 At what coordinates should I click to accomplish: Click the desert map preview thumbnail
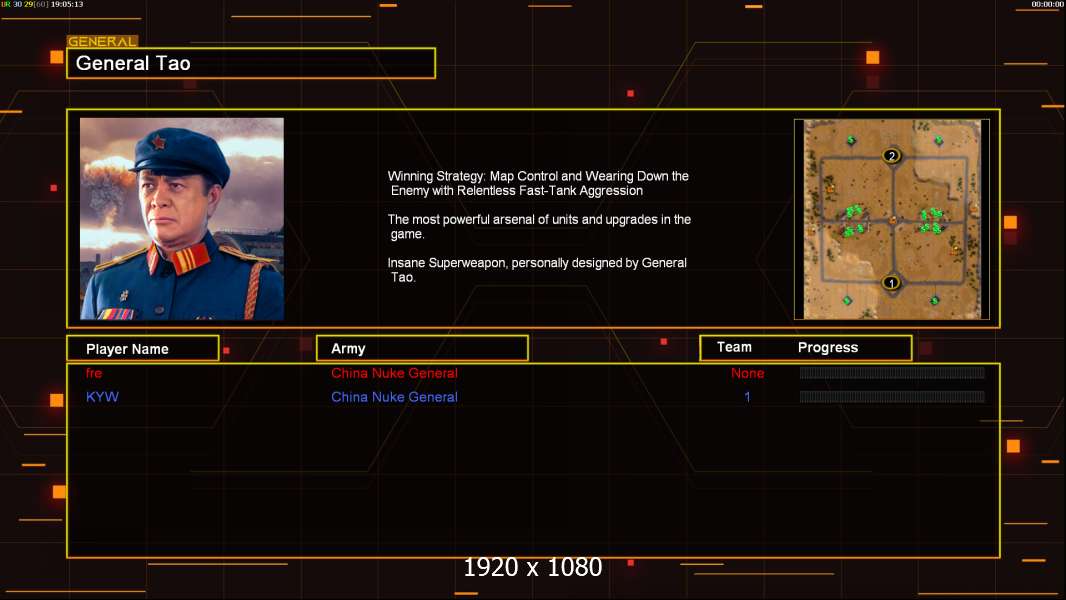(x=891, y=219)
